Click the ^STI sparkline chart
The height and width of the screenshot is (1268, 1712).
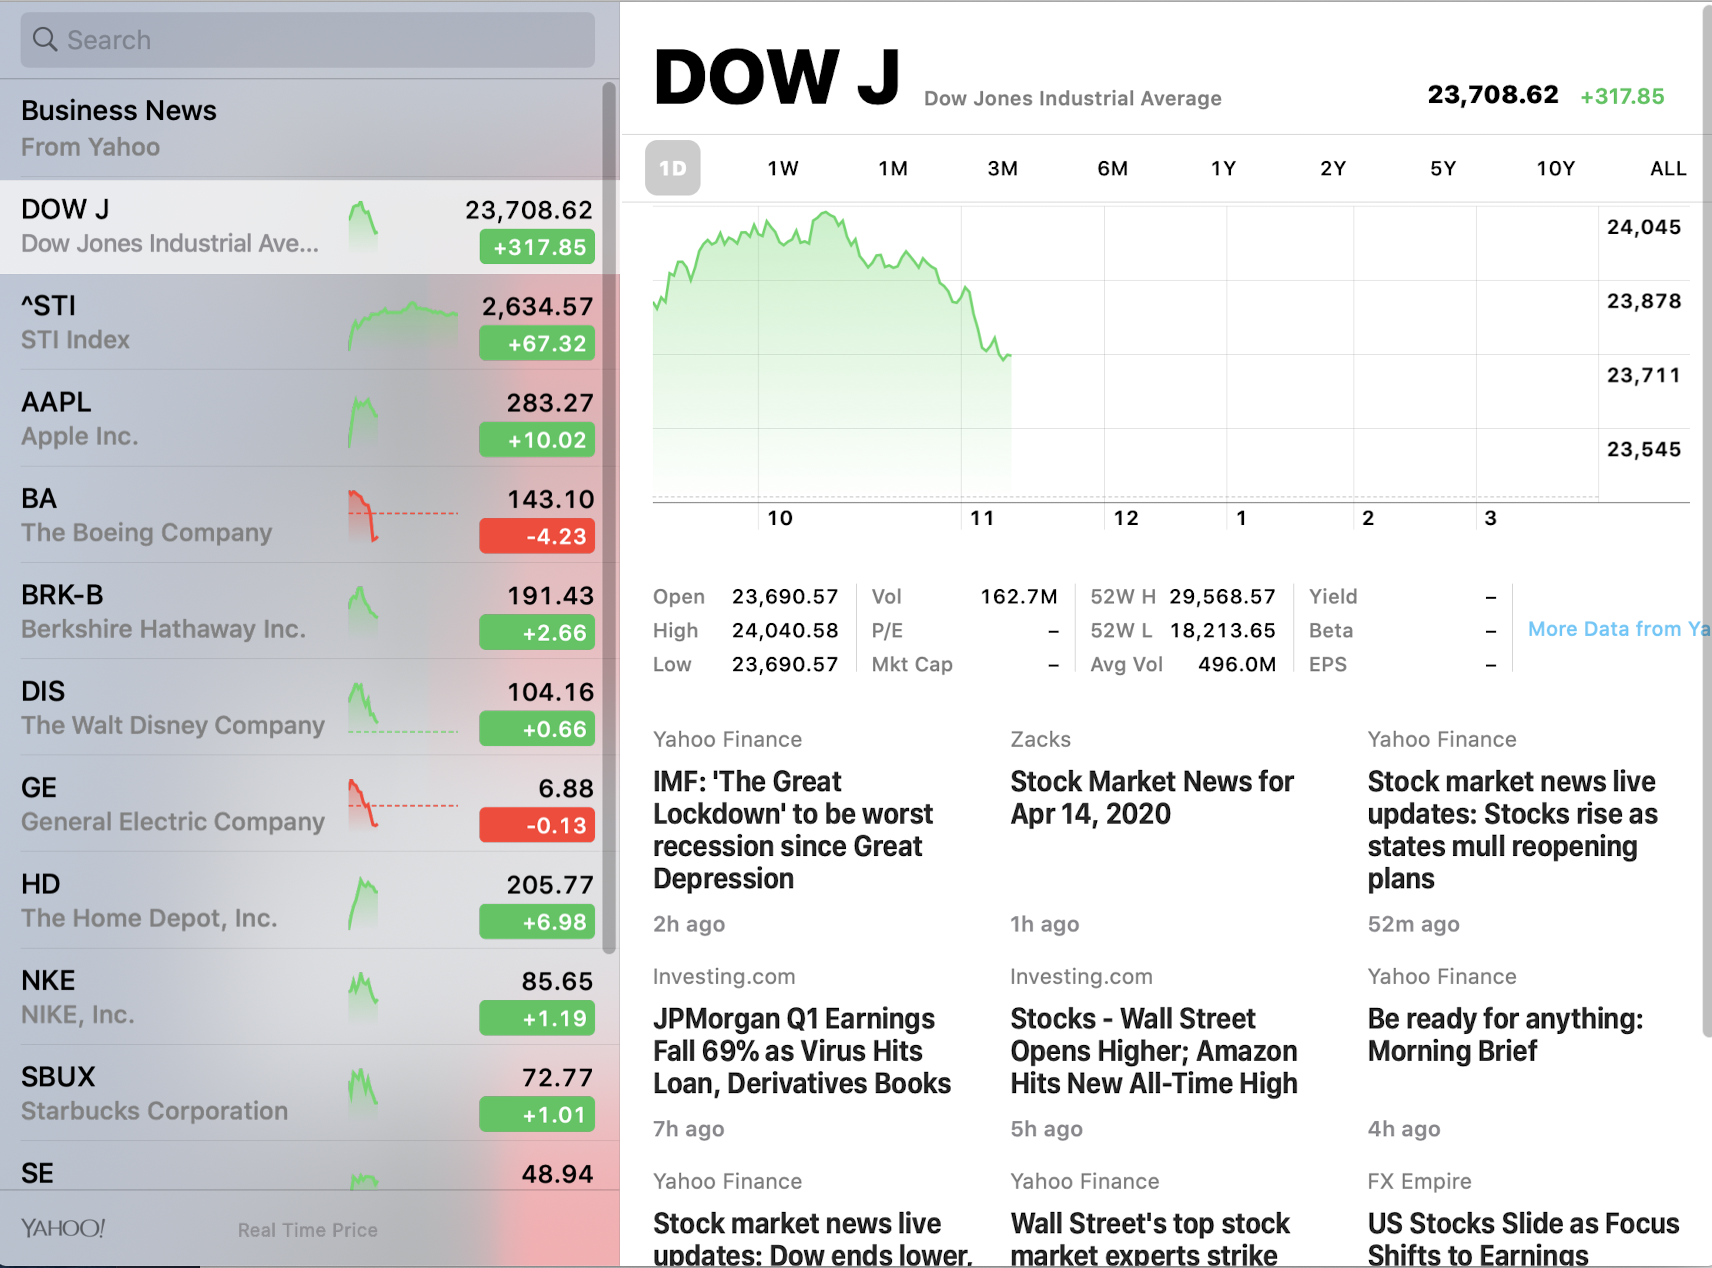point(403,325)
